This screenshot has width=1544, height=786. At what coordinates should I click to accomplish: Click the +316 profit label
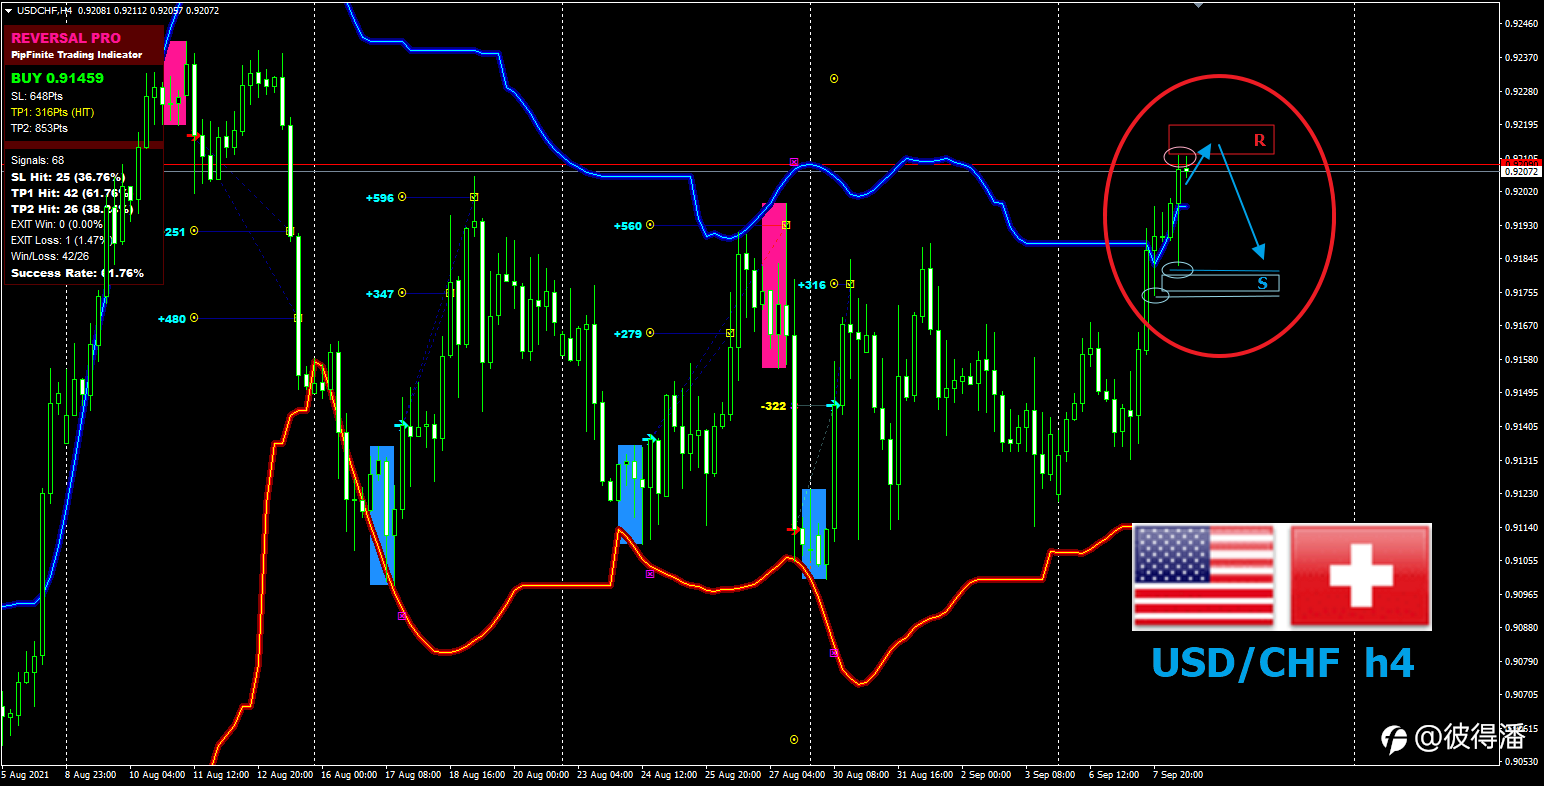pyautogui.click(x=812, y=285)
